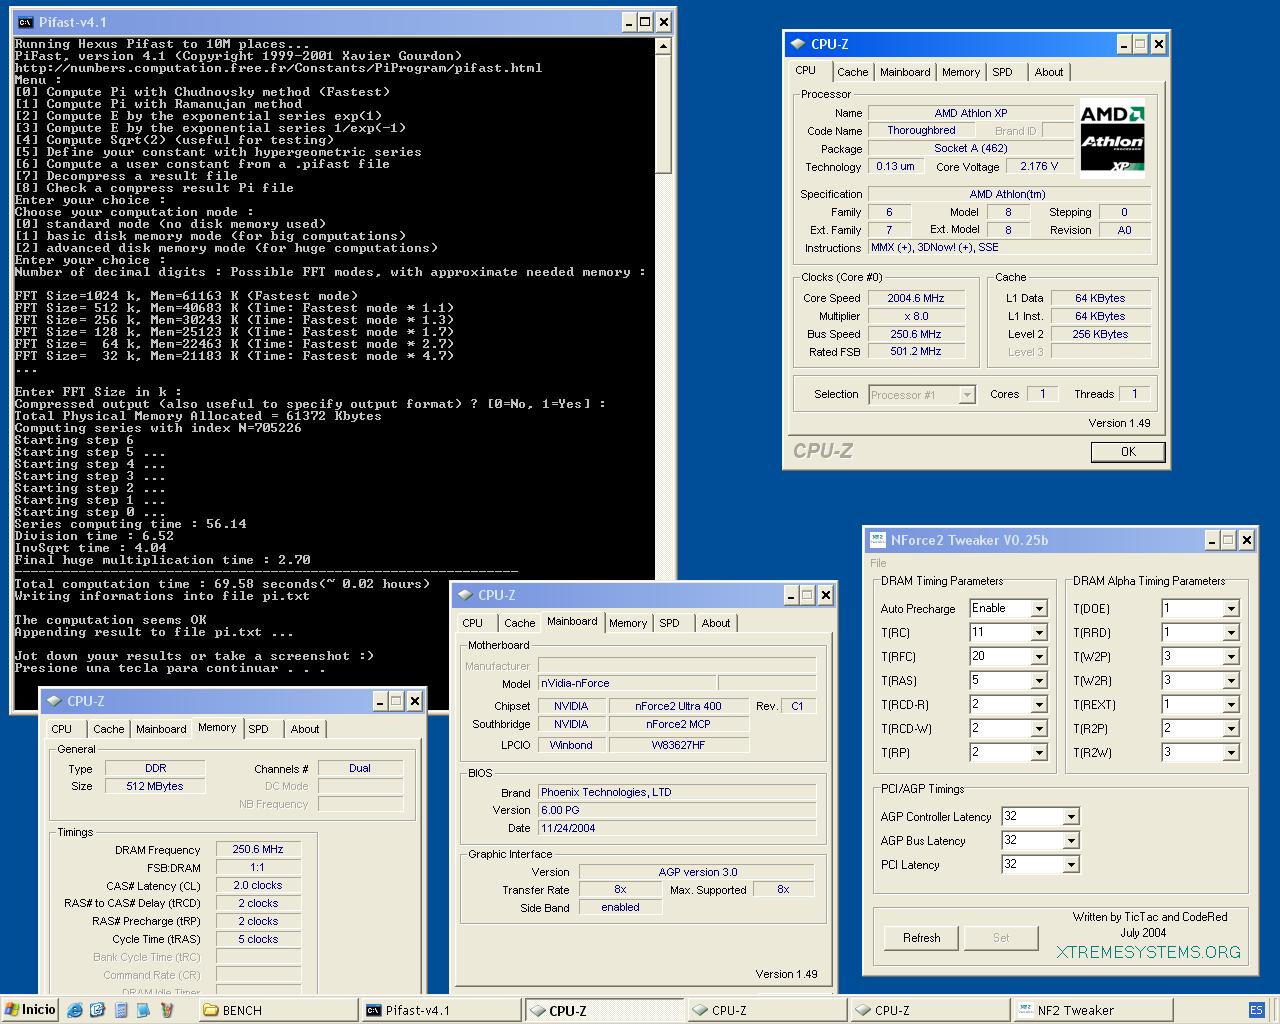This screenshot has height=1024, width=1280.
Task: Switch to the BENCH folder taskbar button
Action: pyautogui.click(x=277, y=1010)
